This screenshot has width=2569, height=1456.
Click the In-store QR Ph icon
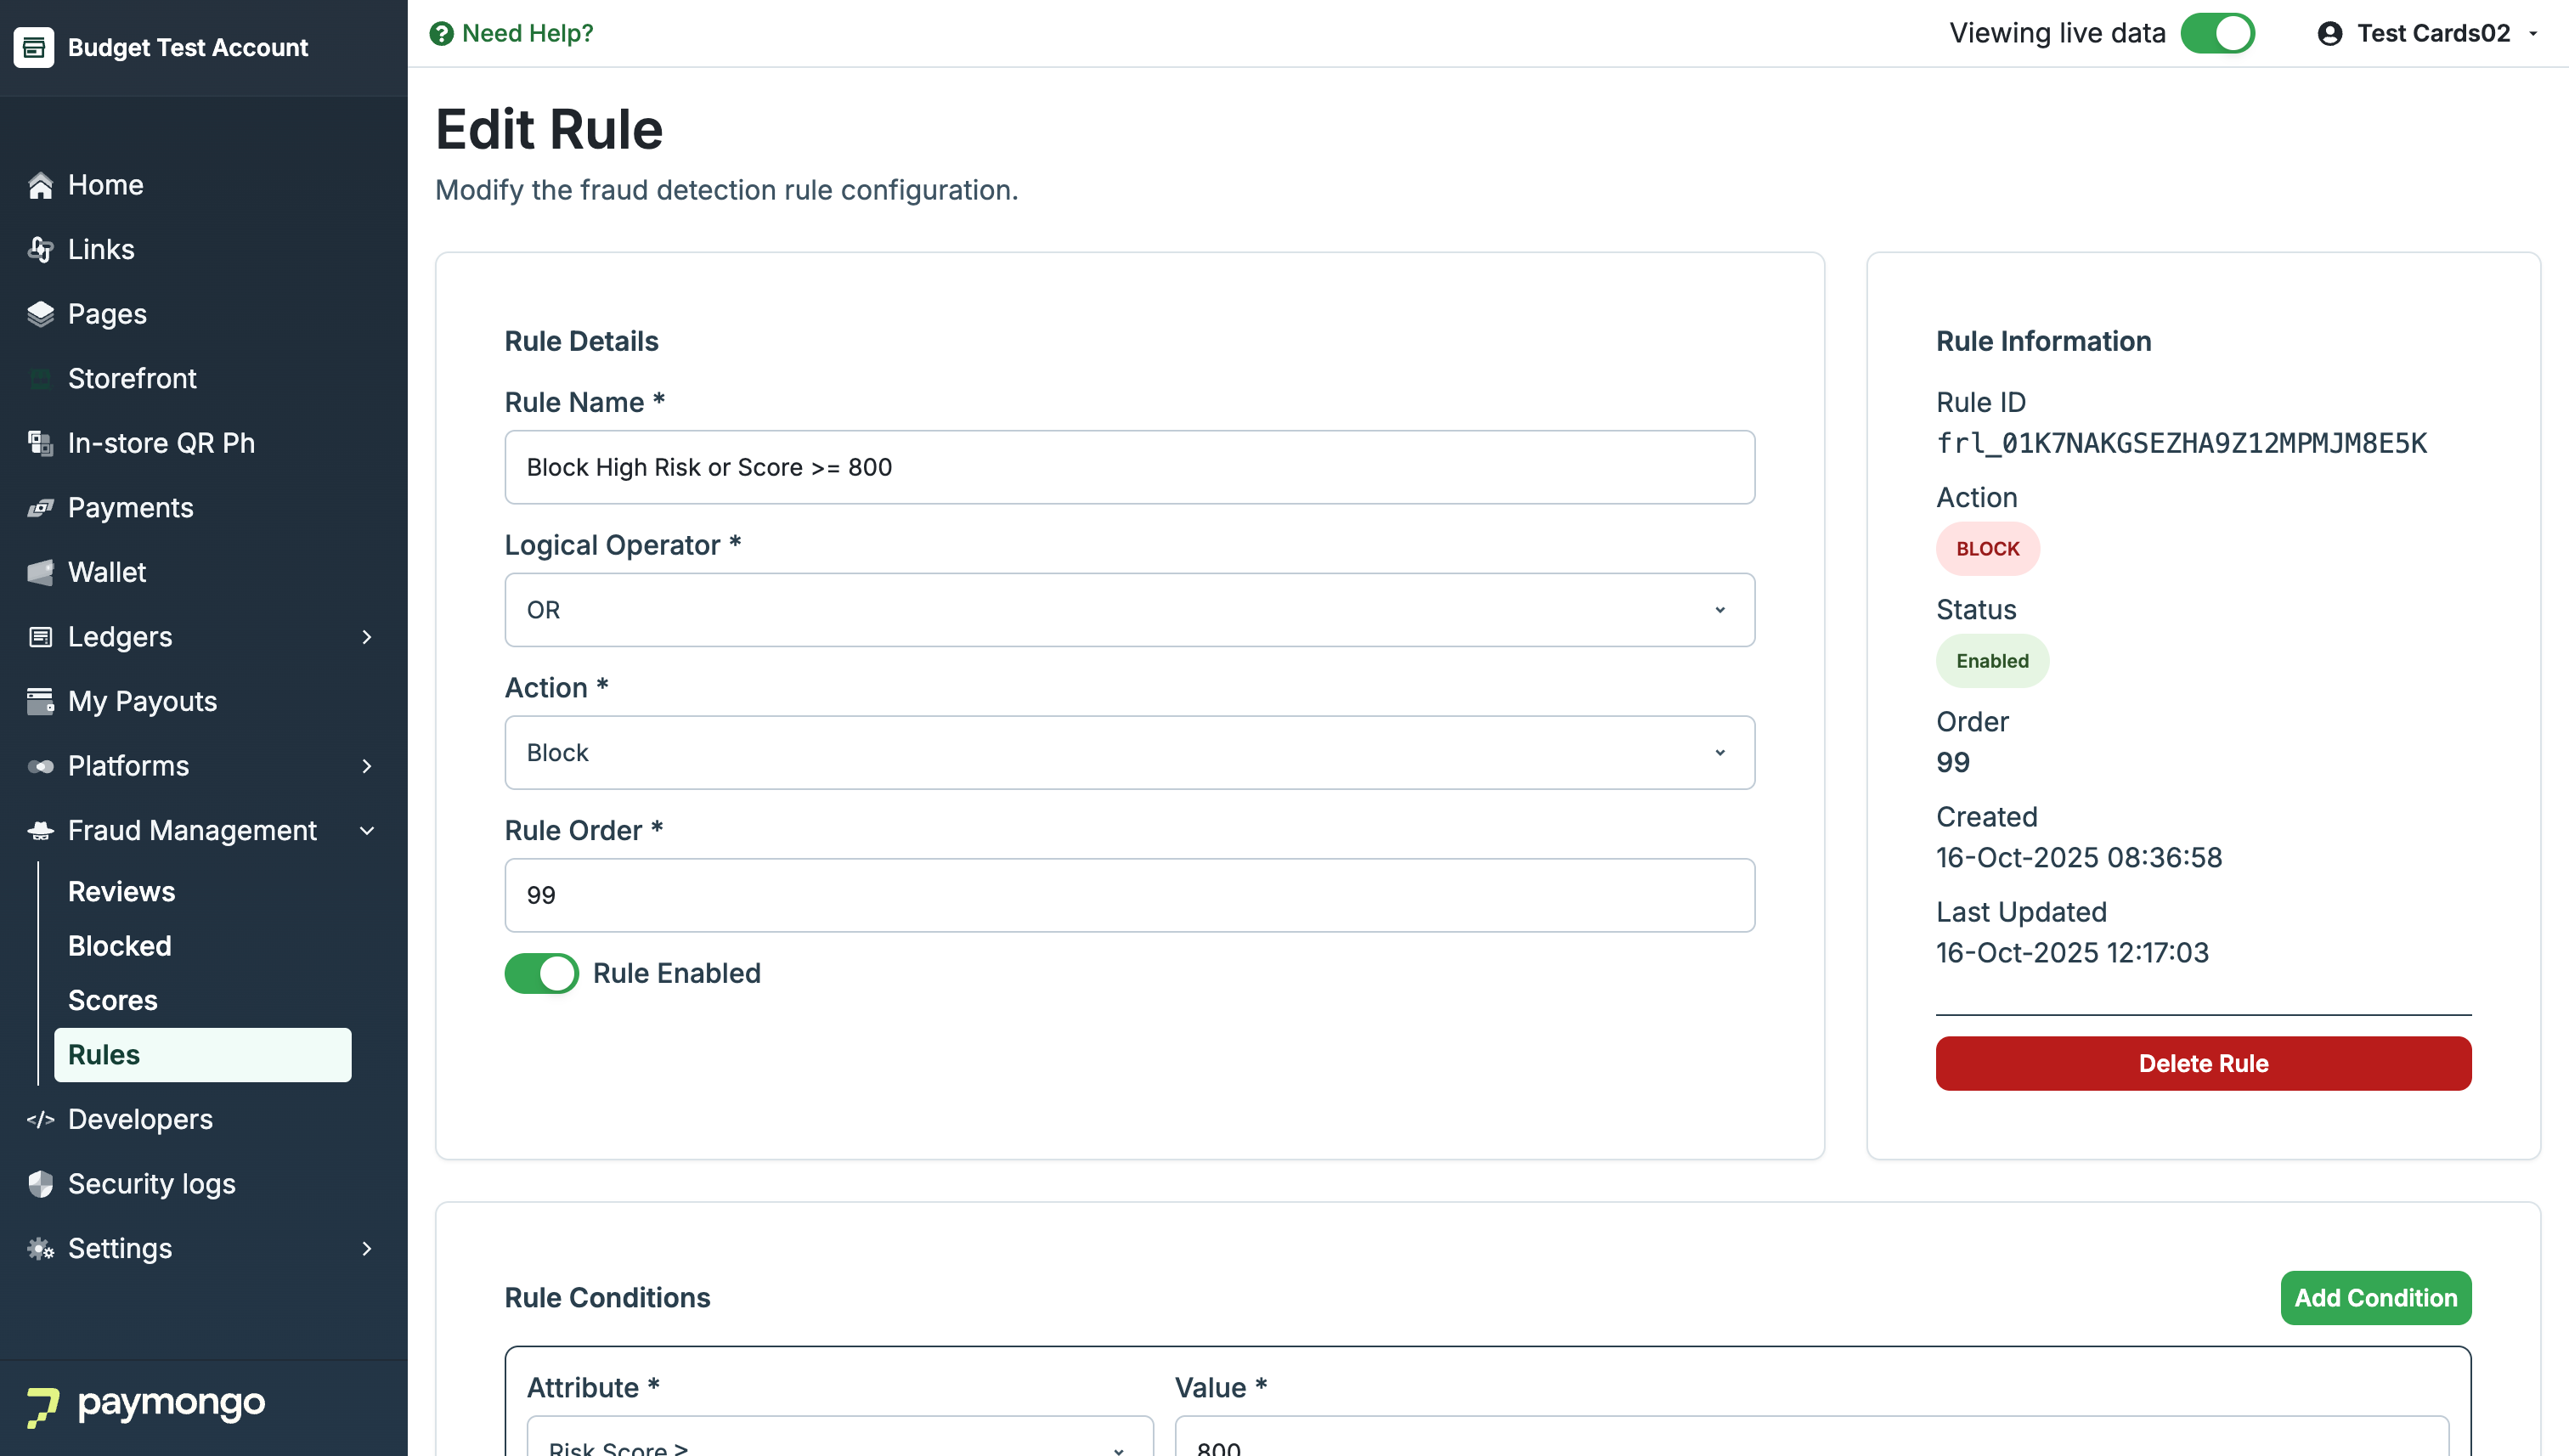[40, 443]
